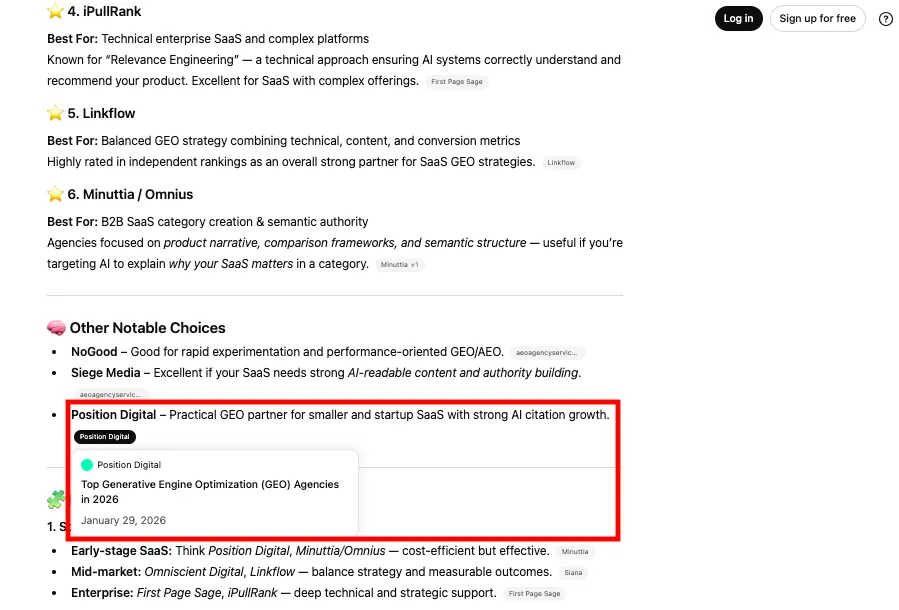Click the help question mark icon
The height and width of the screenshot is (610, 899).
coord(885,19)
